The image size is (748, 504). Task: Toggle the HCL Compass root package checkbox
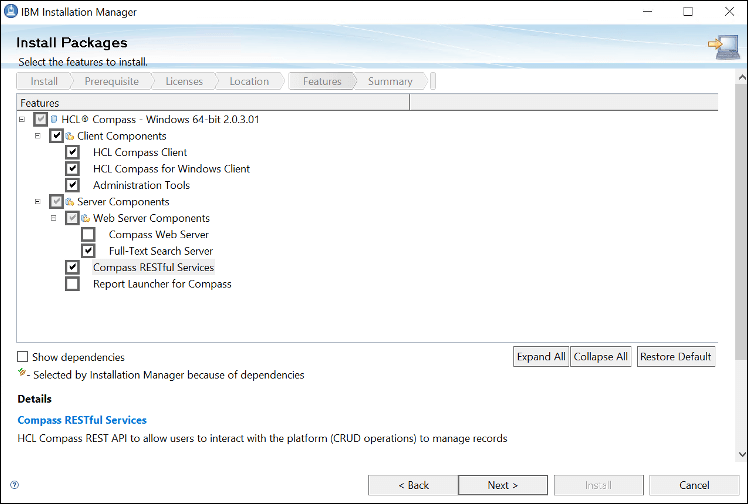pos(41,119)
